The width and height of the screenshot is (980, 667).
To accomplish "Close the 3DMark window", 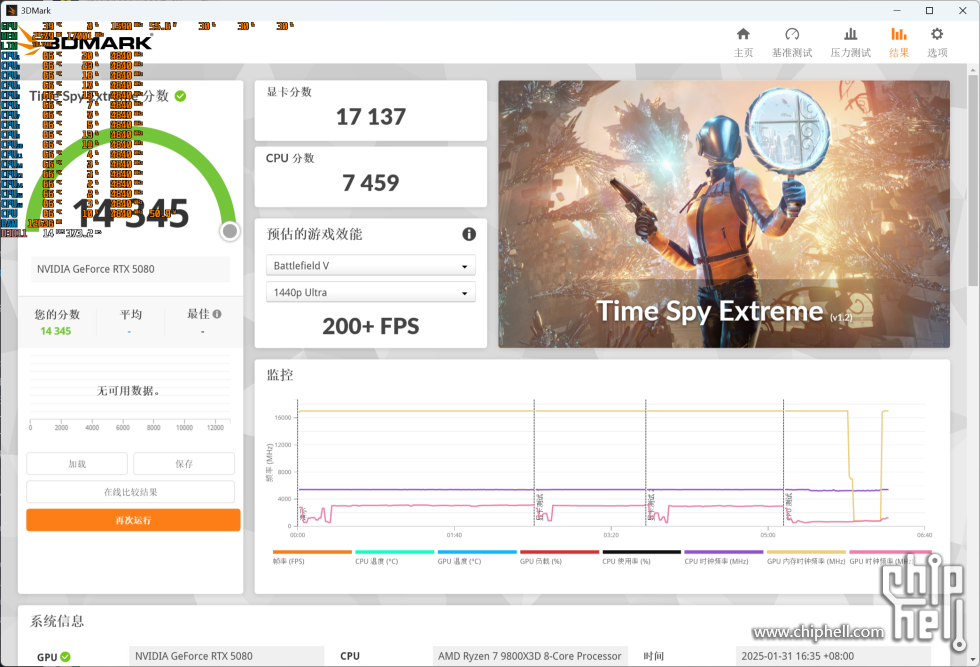I will [x=962, y=11].
